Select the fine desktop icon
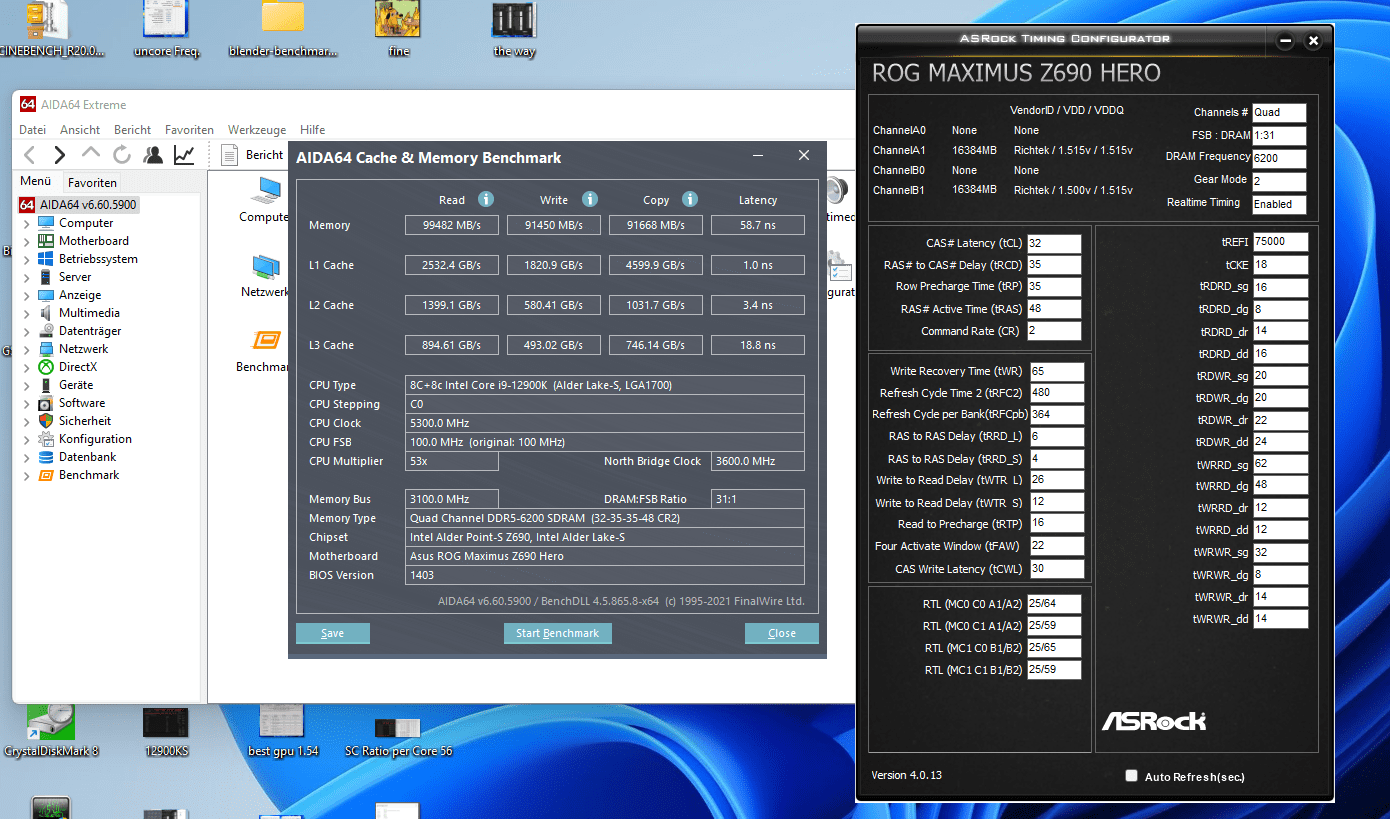The height and width of the screenshot is (819, 1390). click(x=398, y=28)
